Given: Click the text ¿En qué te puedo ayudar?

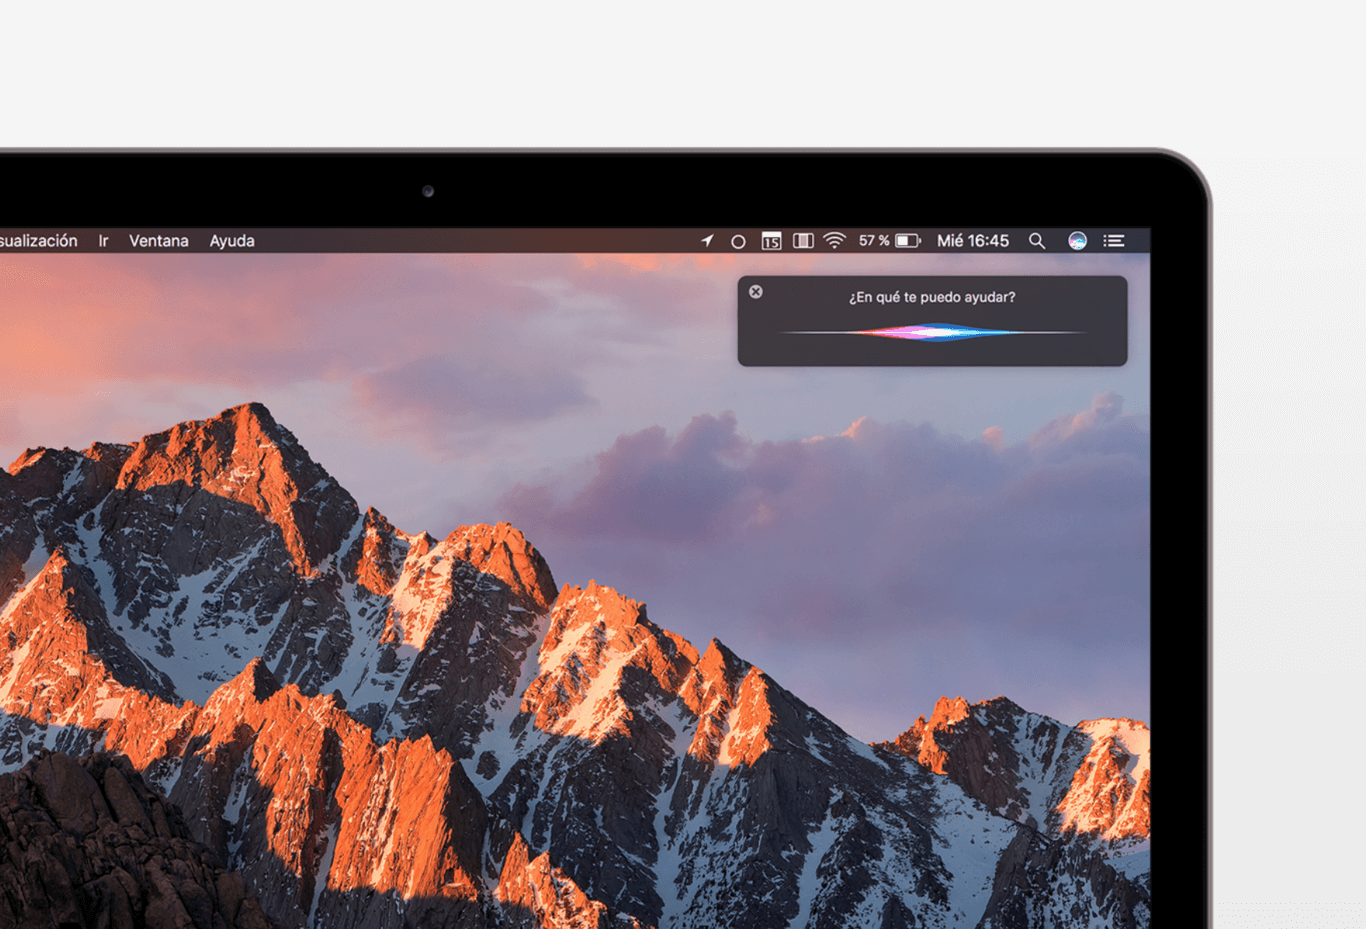Looking at the screenshot, I should click(x=930, y=296).
